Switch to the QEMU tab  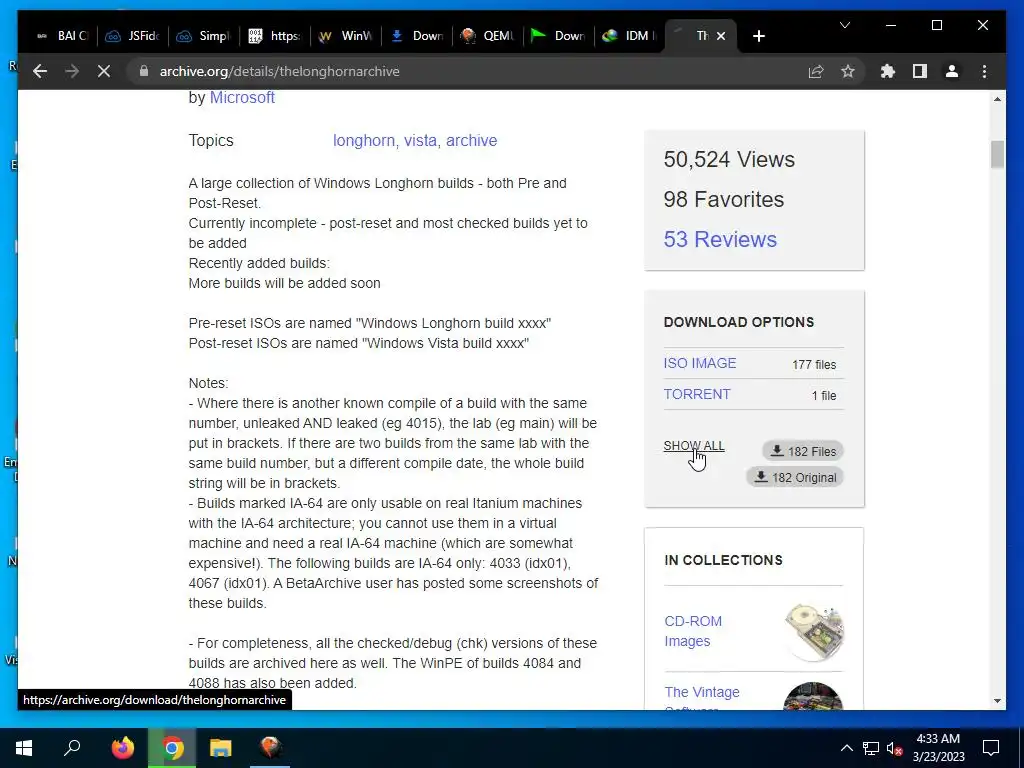coord(488,36)
